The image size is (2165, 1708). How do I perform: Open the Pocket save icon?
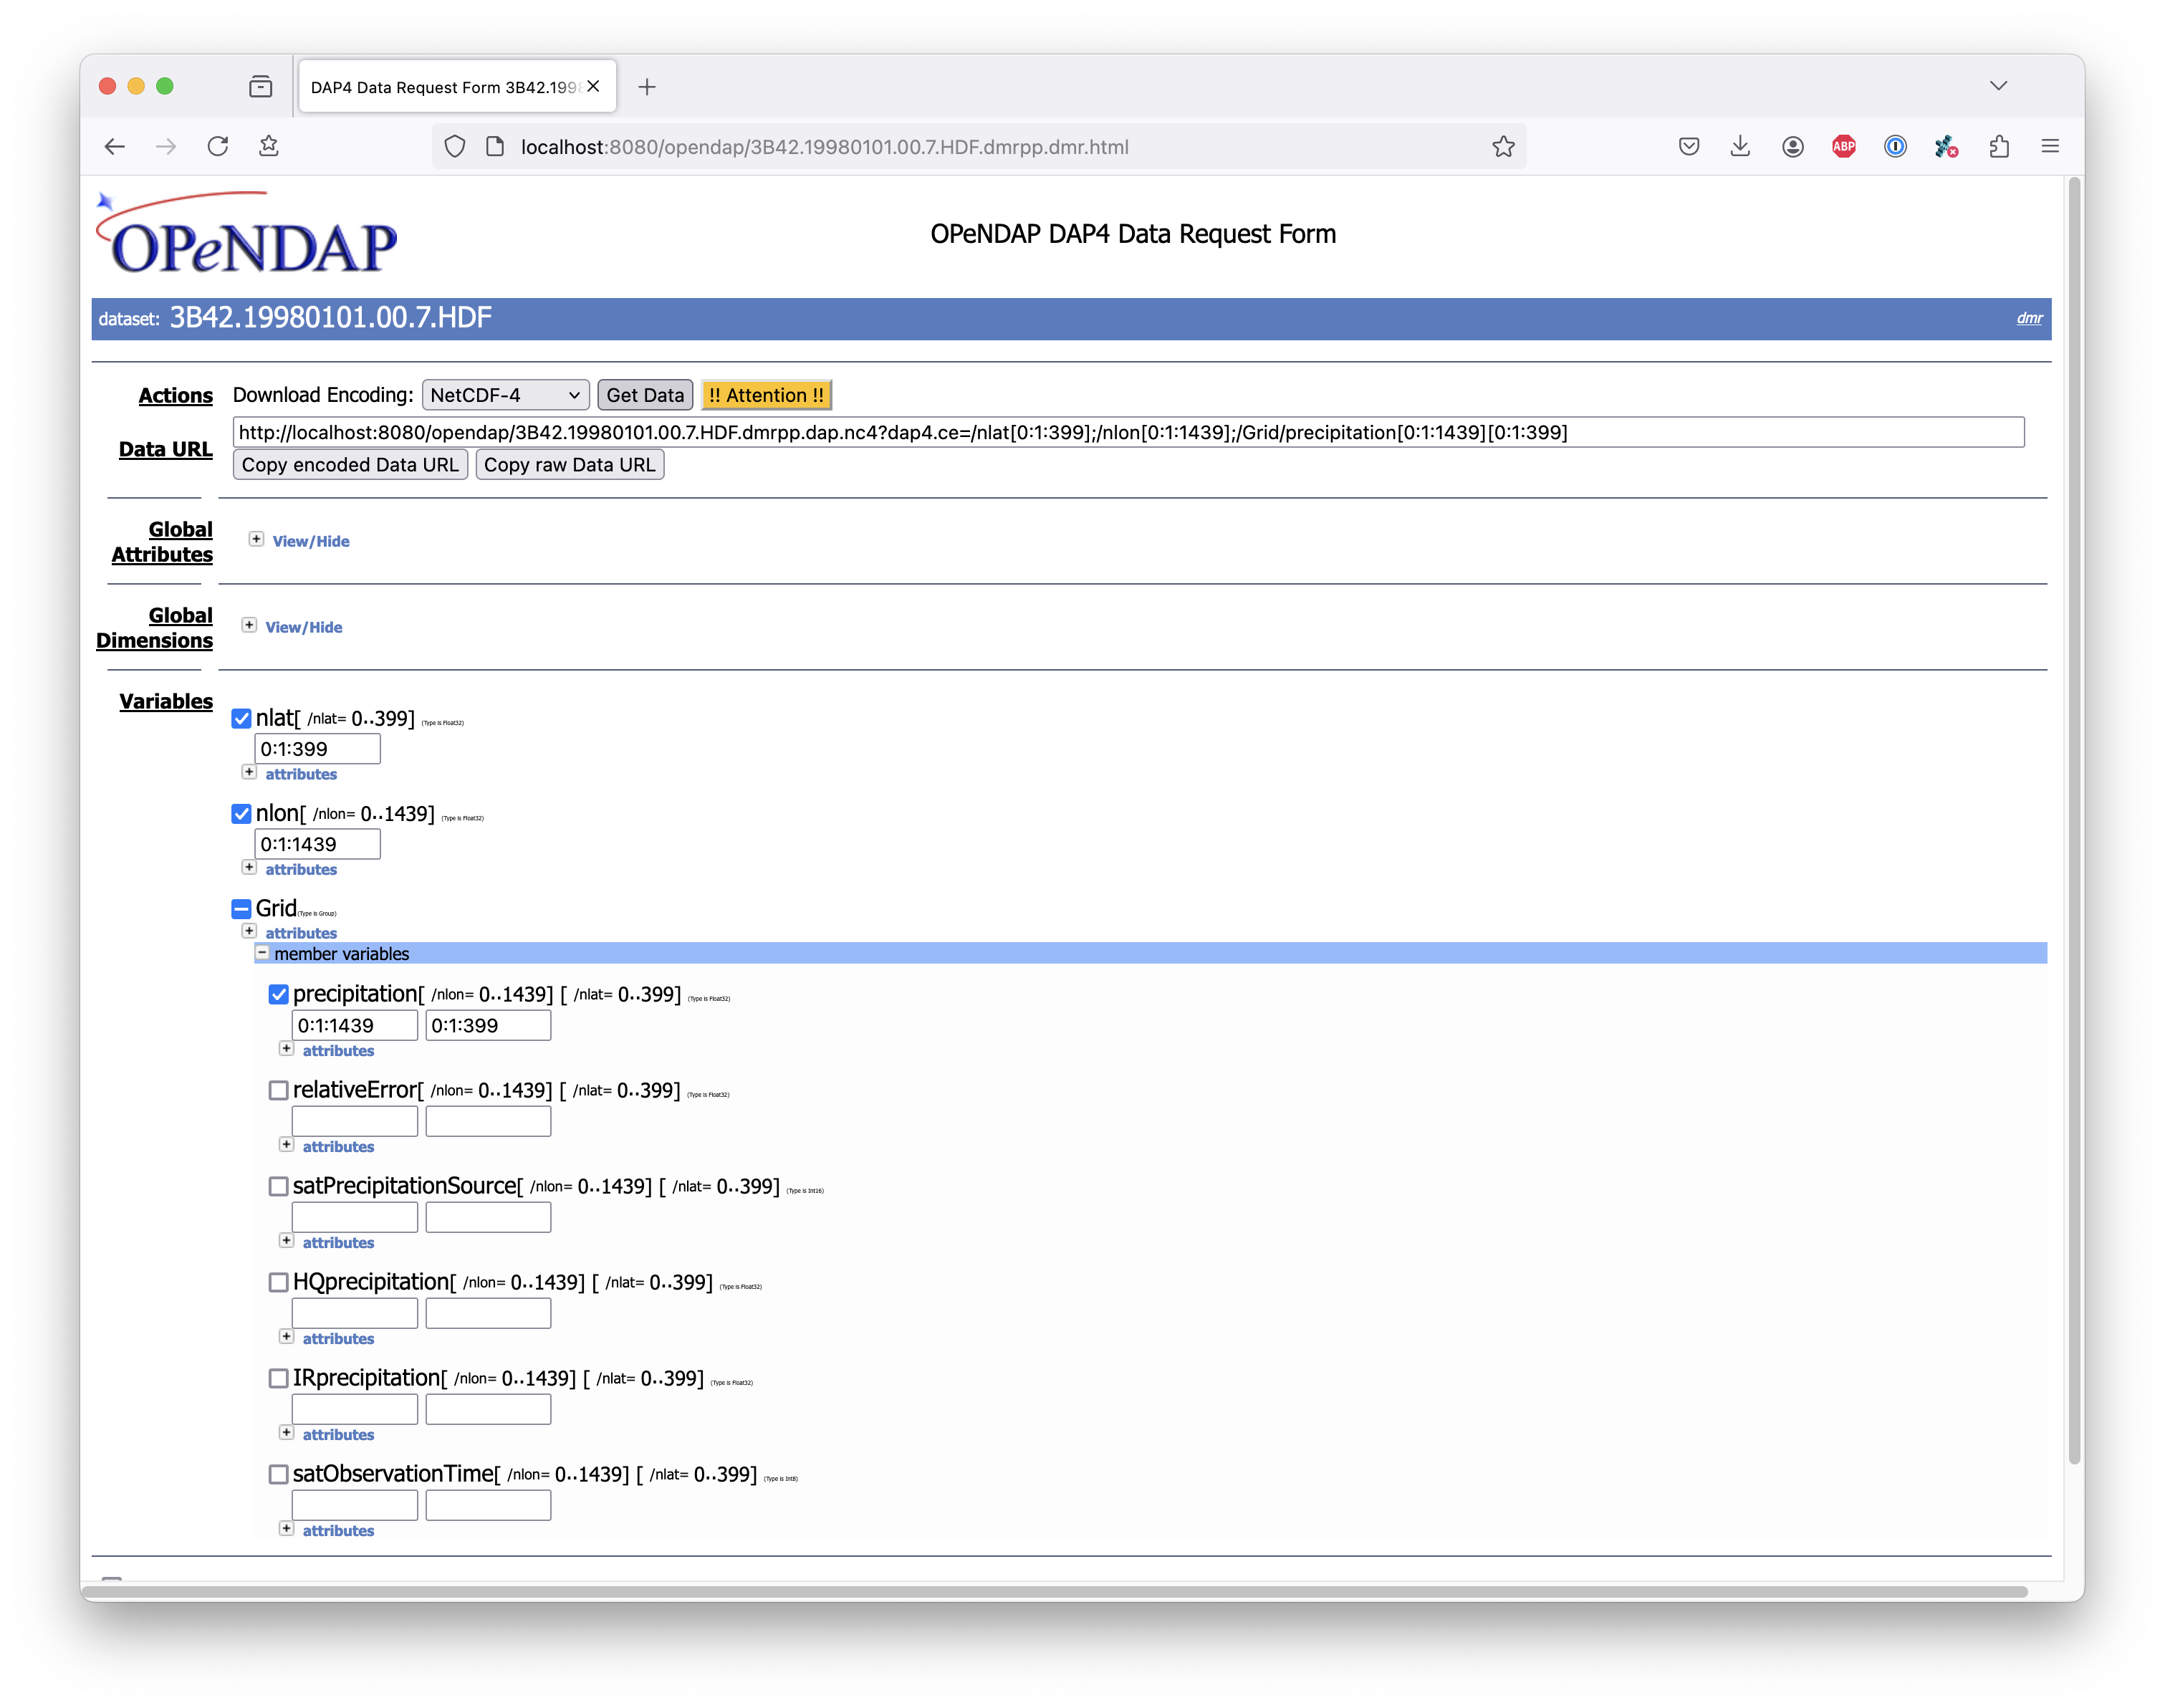pos(1689,147)
